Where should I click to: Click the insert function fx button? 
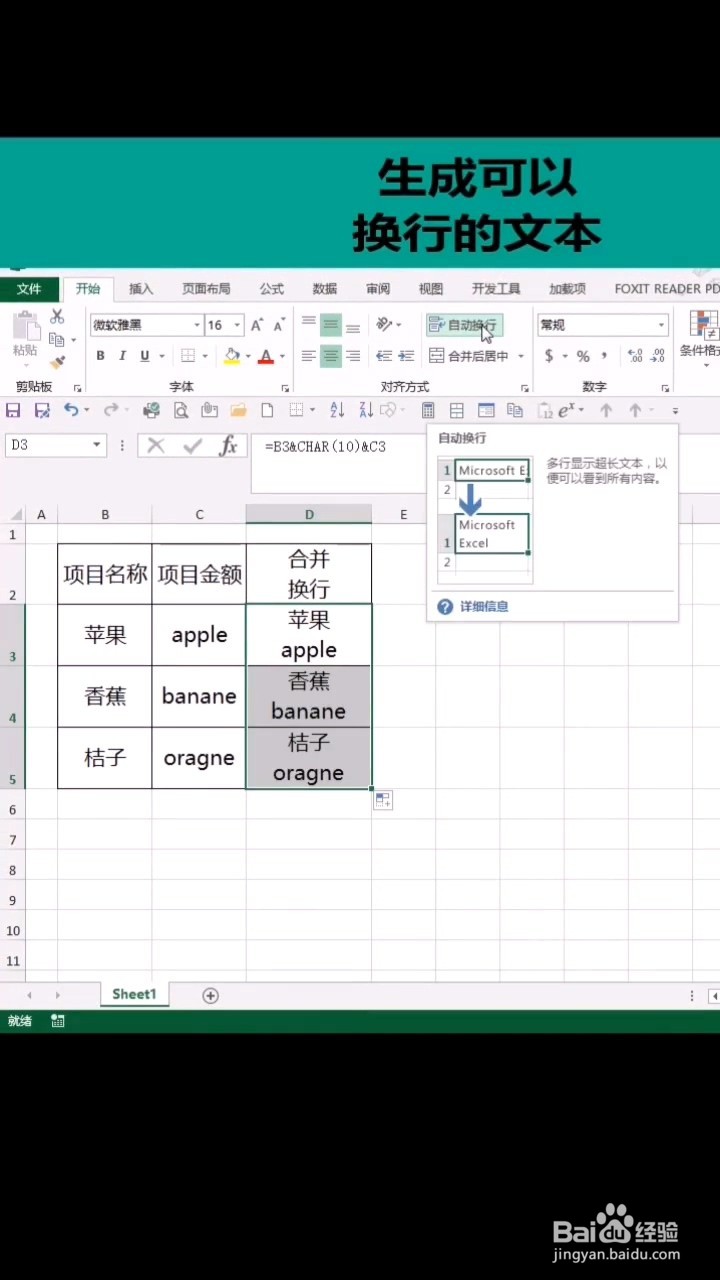[228, 446]
